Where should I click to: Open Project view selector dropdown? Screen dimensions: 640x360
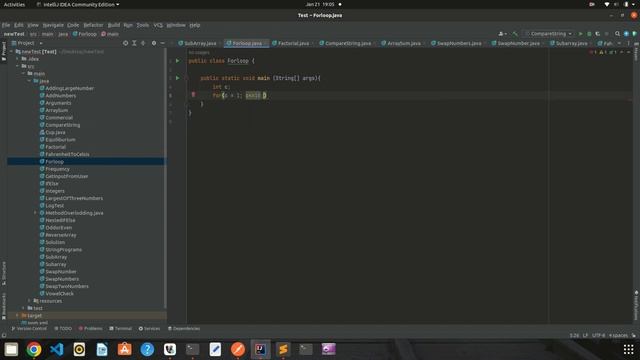pyautogui.click(x=27, y=43)
